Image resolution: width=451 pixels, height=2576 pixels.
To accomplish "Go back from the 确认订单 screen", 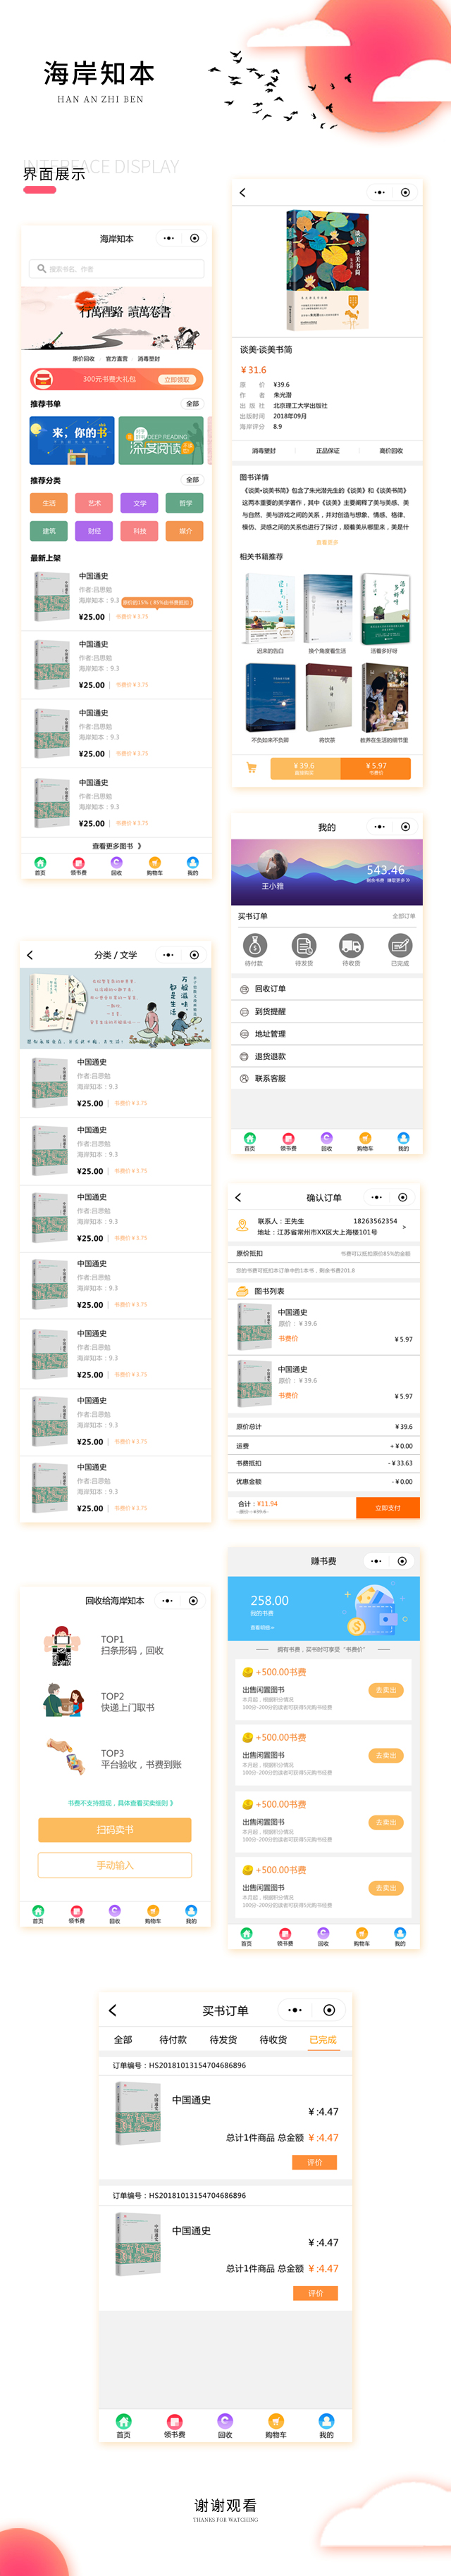I will click(238, 1197).
